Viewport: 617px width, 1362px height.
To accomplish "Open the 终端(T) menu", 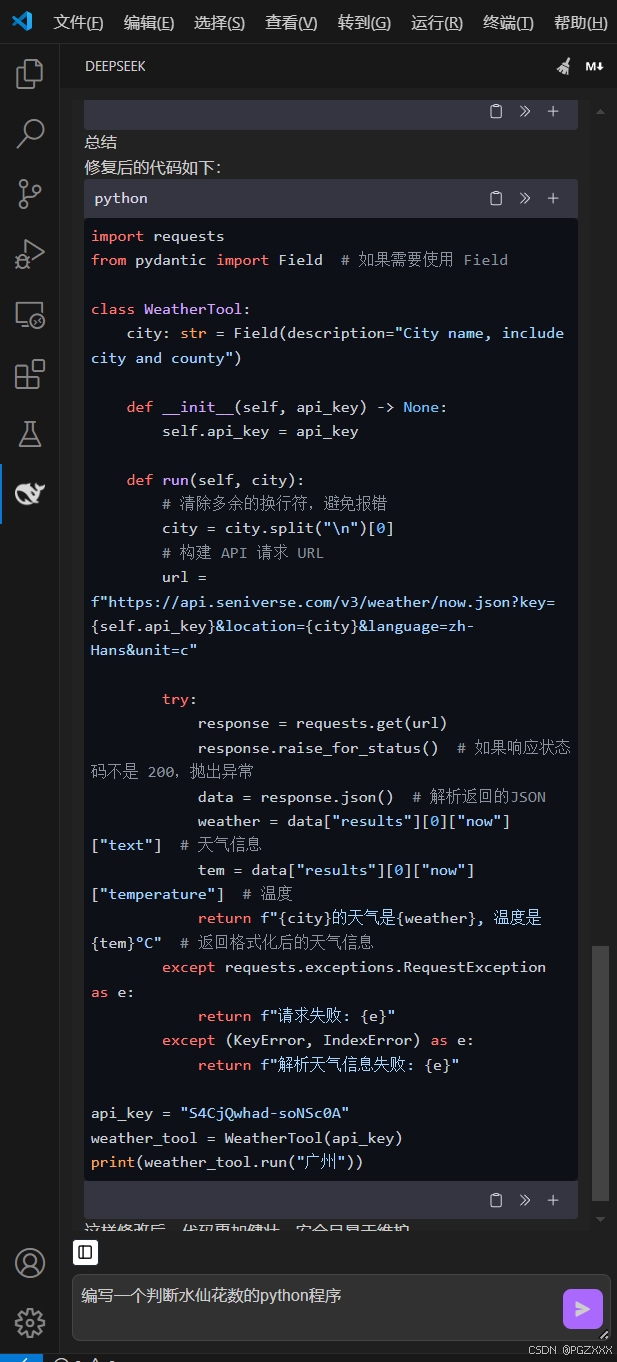I will (x=508, y=23).
